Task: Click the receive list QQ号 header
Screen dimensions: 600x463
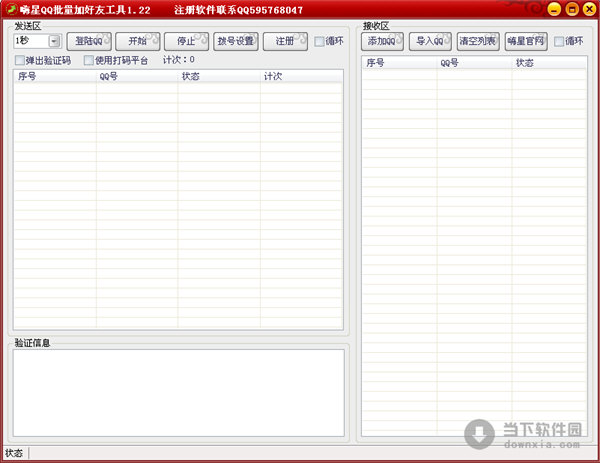Action: [474, 63]
